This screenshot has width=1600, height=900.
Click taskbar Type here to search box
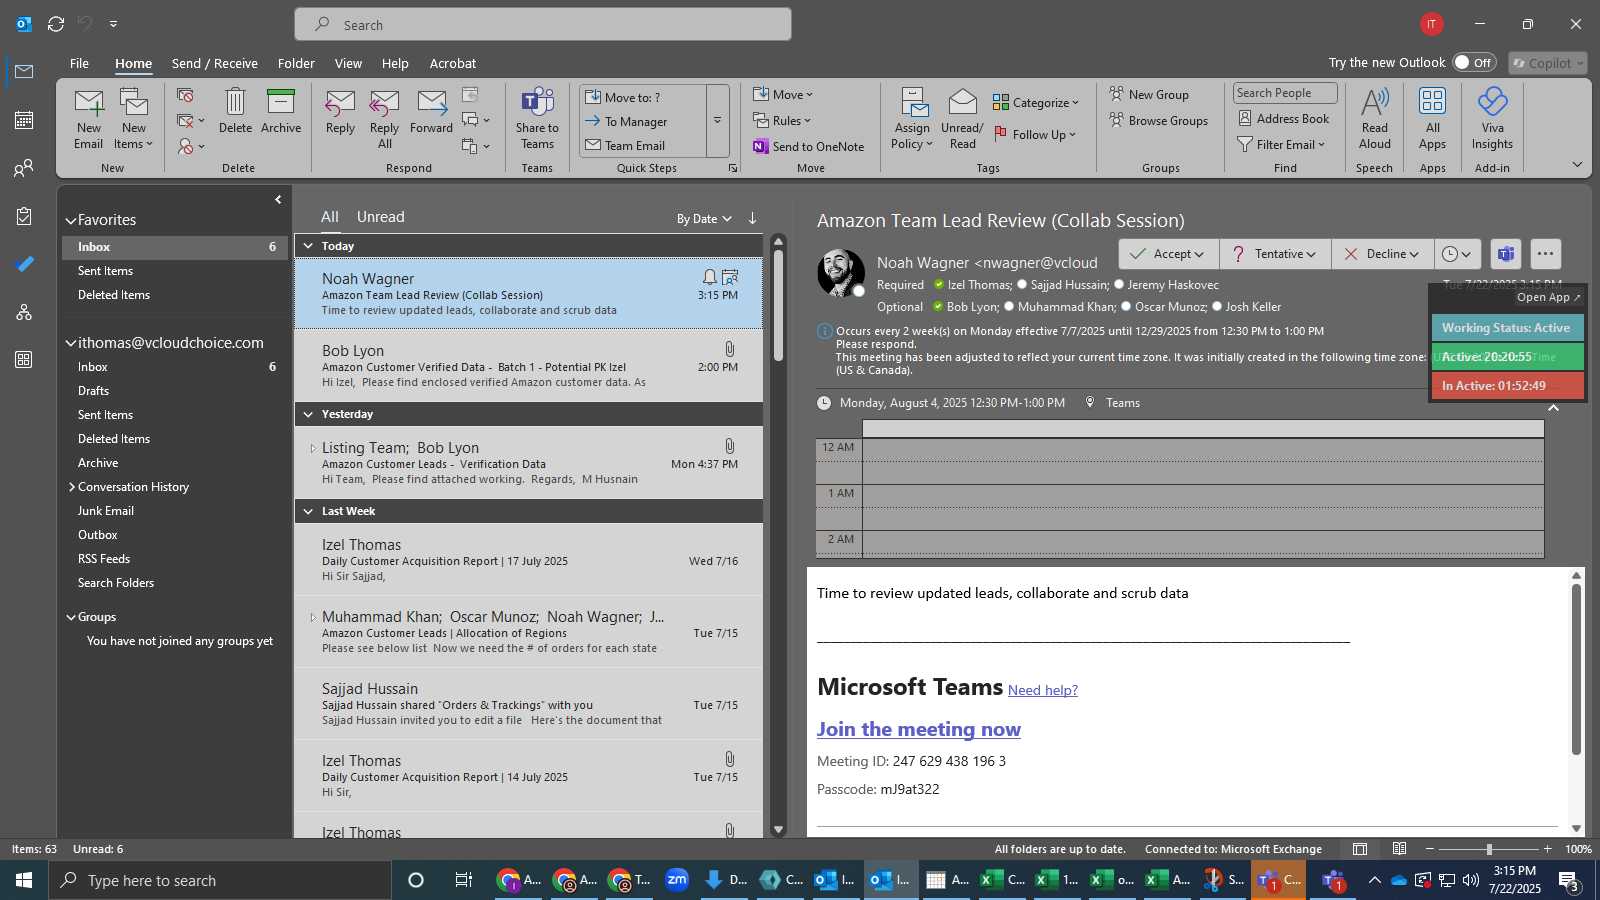point(220,880)
